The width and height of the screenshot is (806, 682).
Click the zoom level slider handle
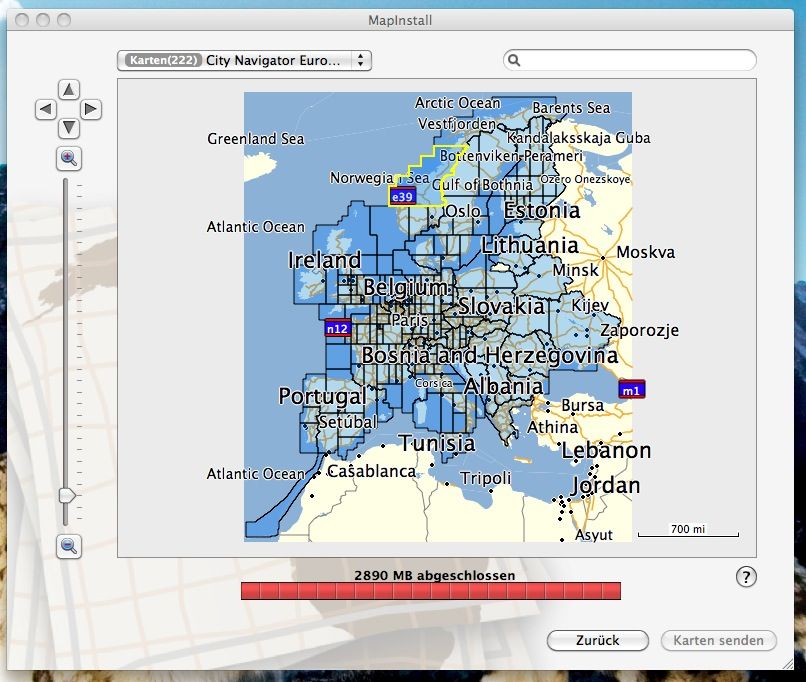[67, 495]
